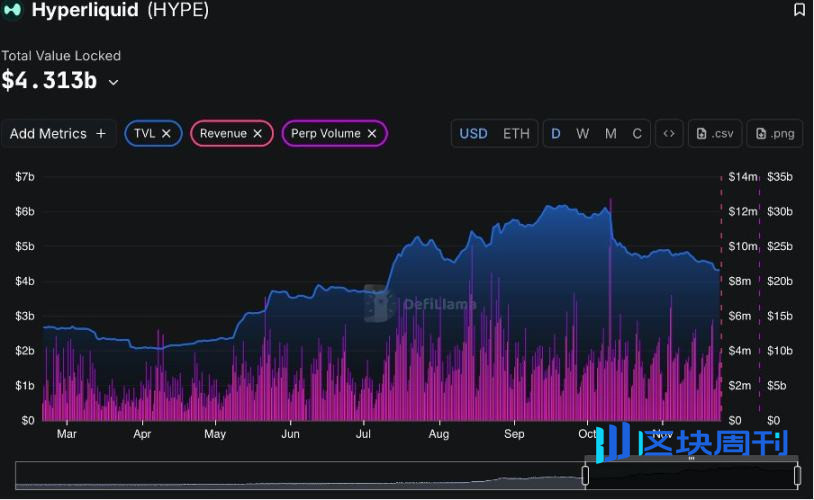
Task: Expand the Total Value Locked dropdown chevron
Action: [114, 82]
